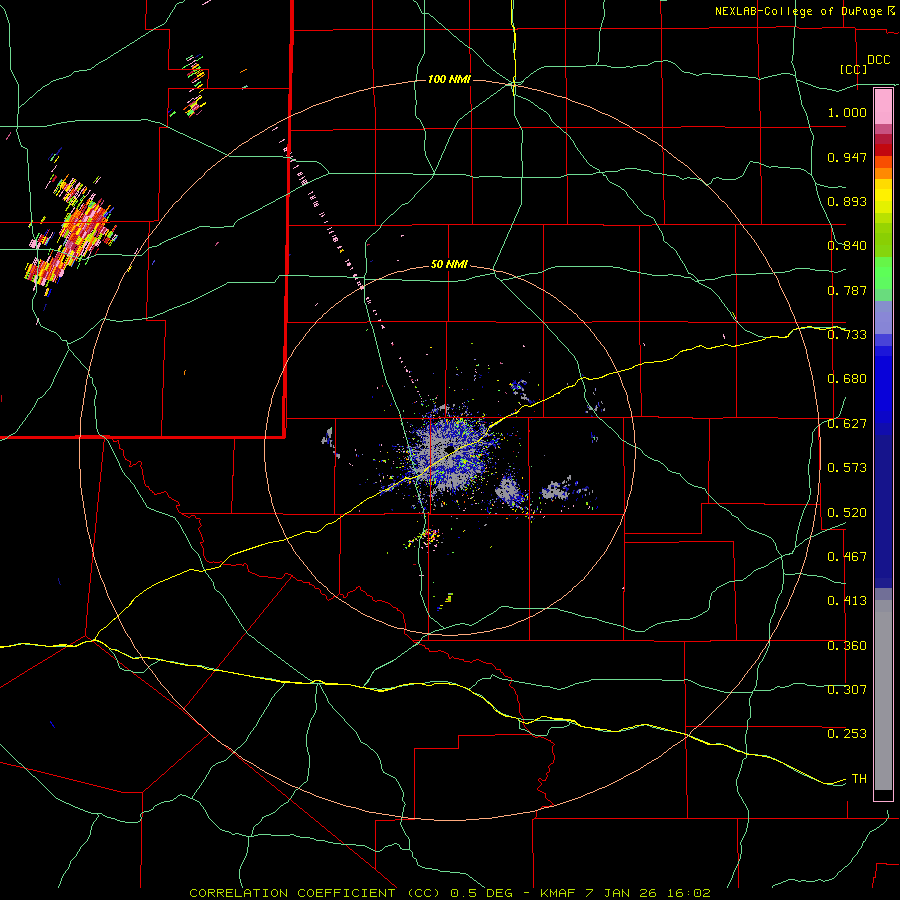Click the TH threshold label

pos(859,779)
